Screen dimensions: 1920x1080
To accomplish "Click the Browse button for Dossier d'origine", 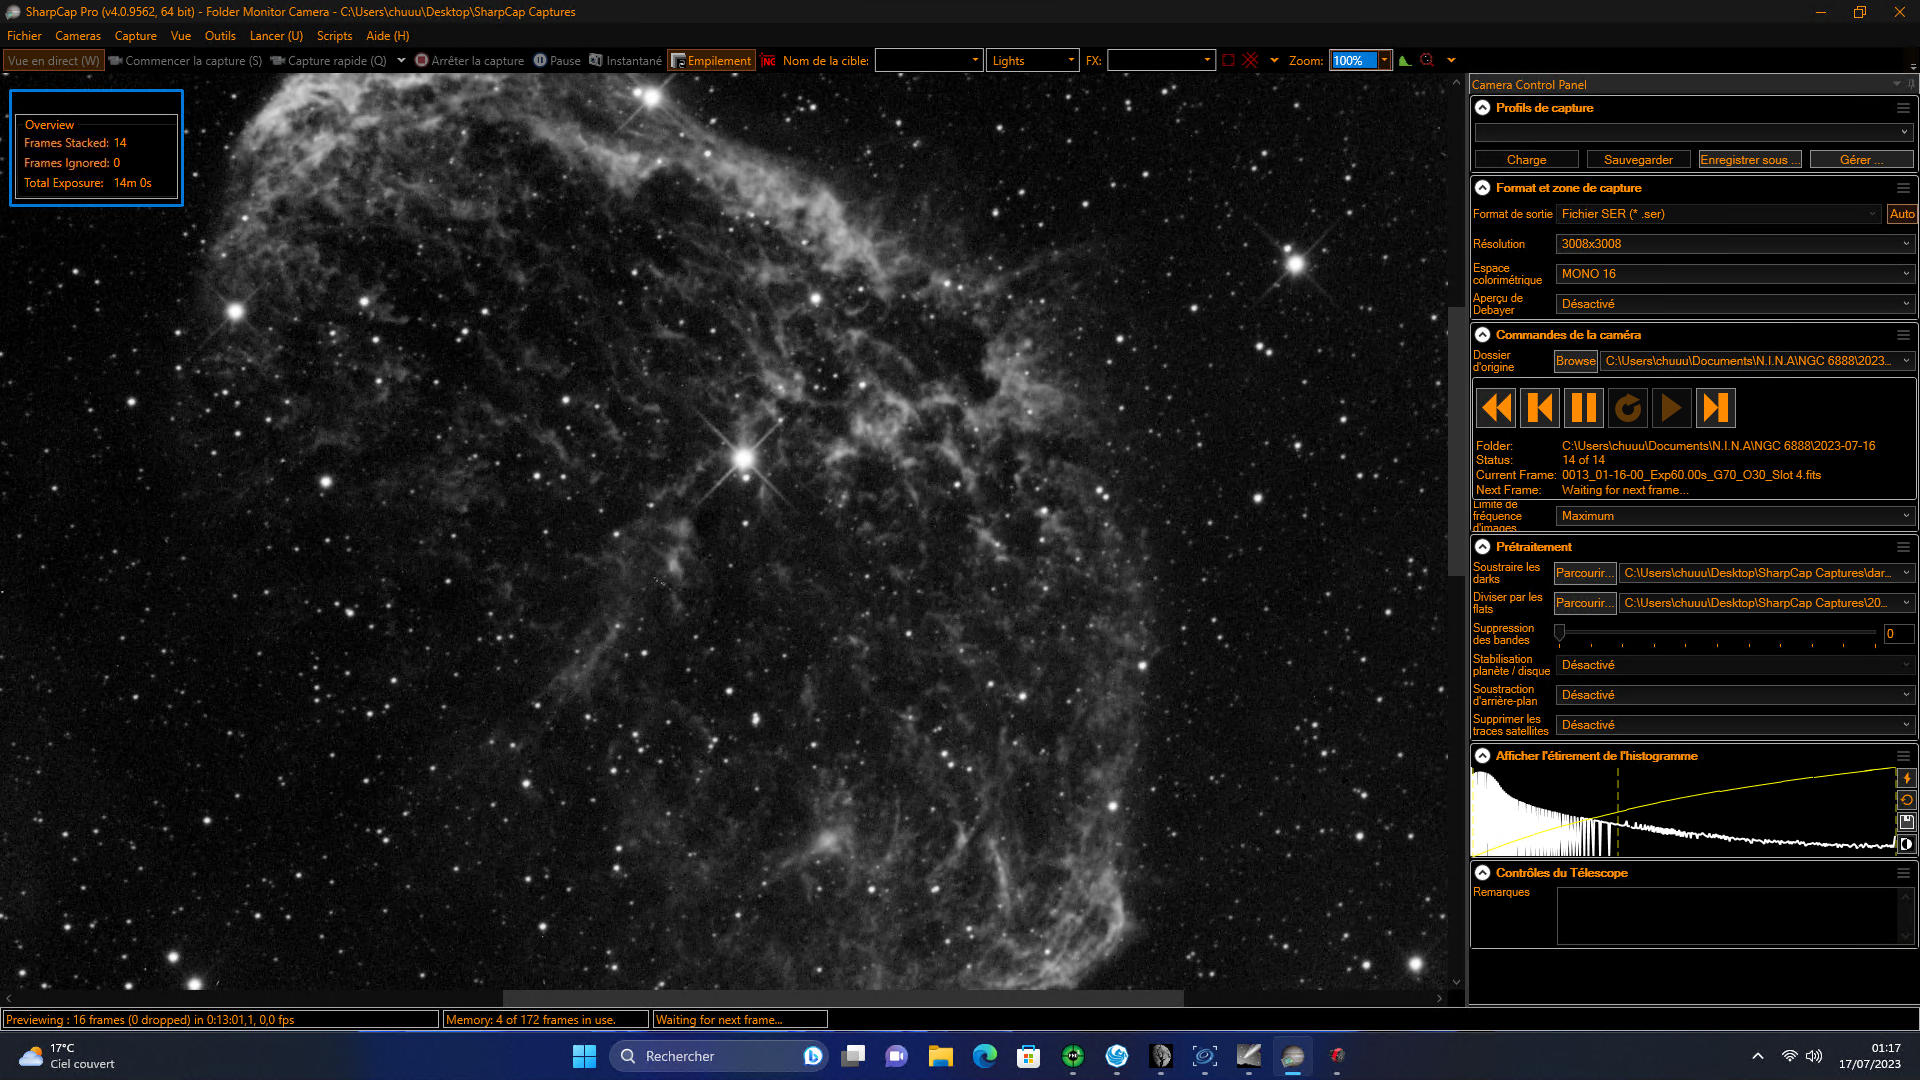I will pyautogui.click(x=1576, y=361).
